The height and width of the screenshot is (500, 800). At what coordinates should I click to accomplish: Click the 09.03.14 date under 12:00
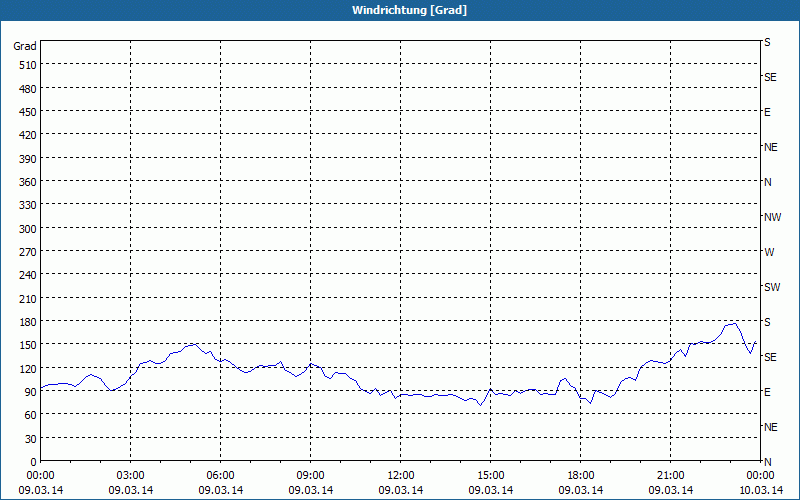[401, 490]
